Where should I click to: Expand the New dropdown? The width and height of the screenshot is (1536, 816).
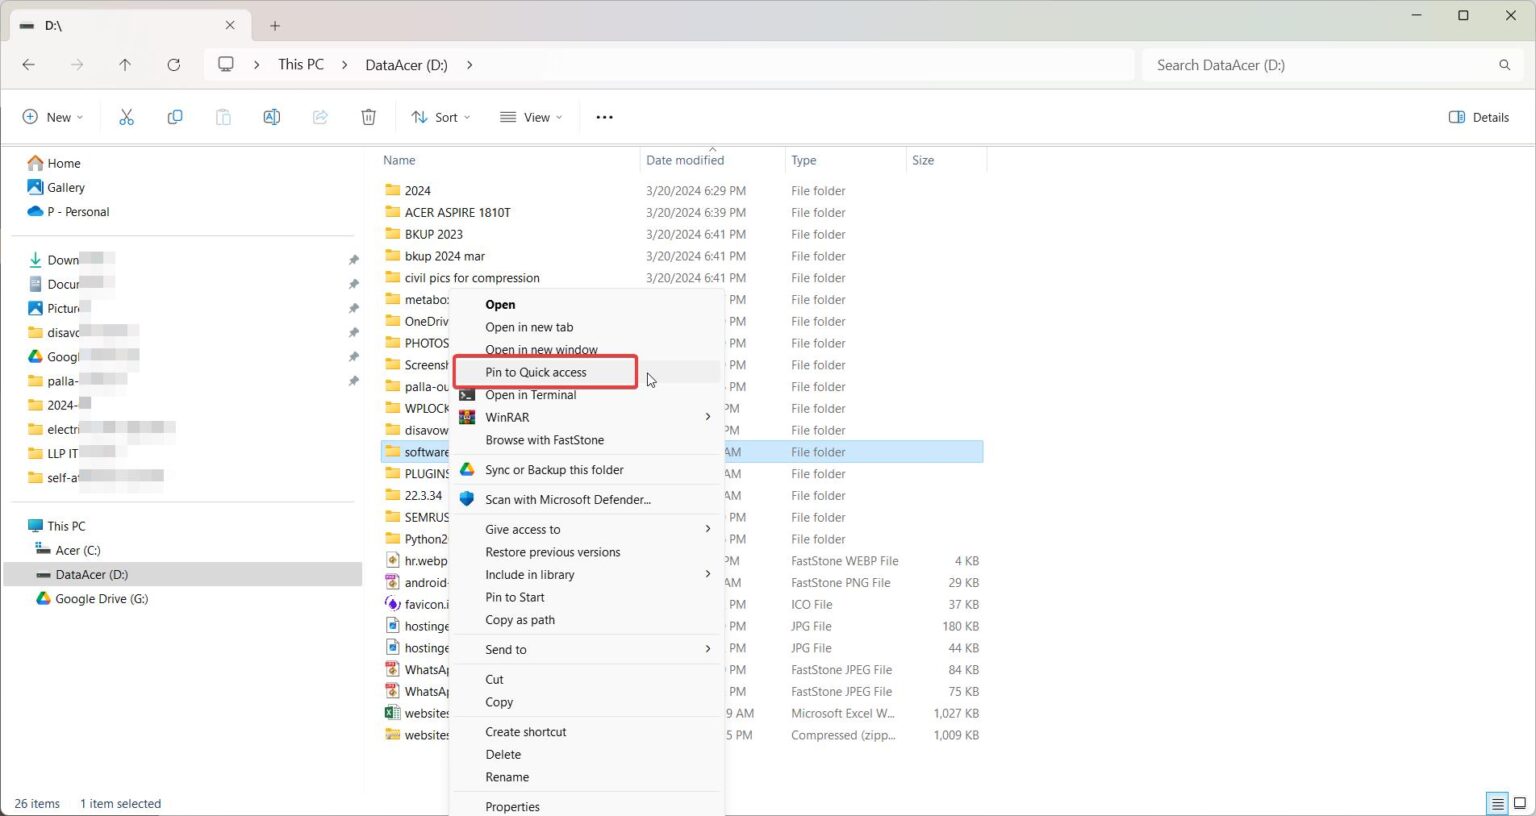[x=53, y=117]
